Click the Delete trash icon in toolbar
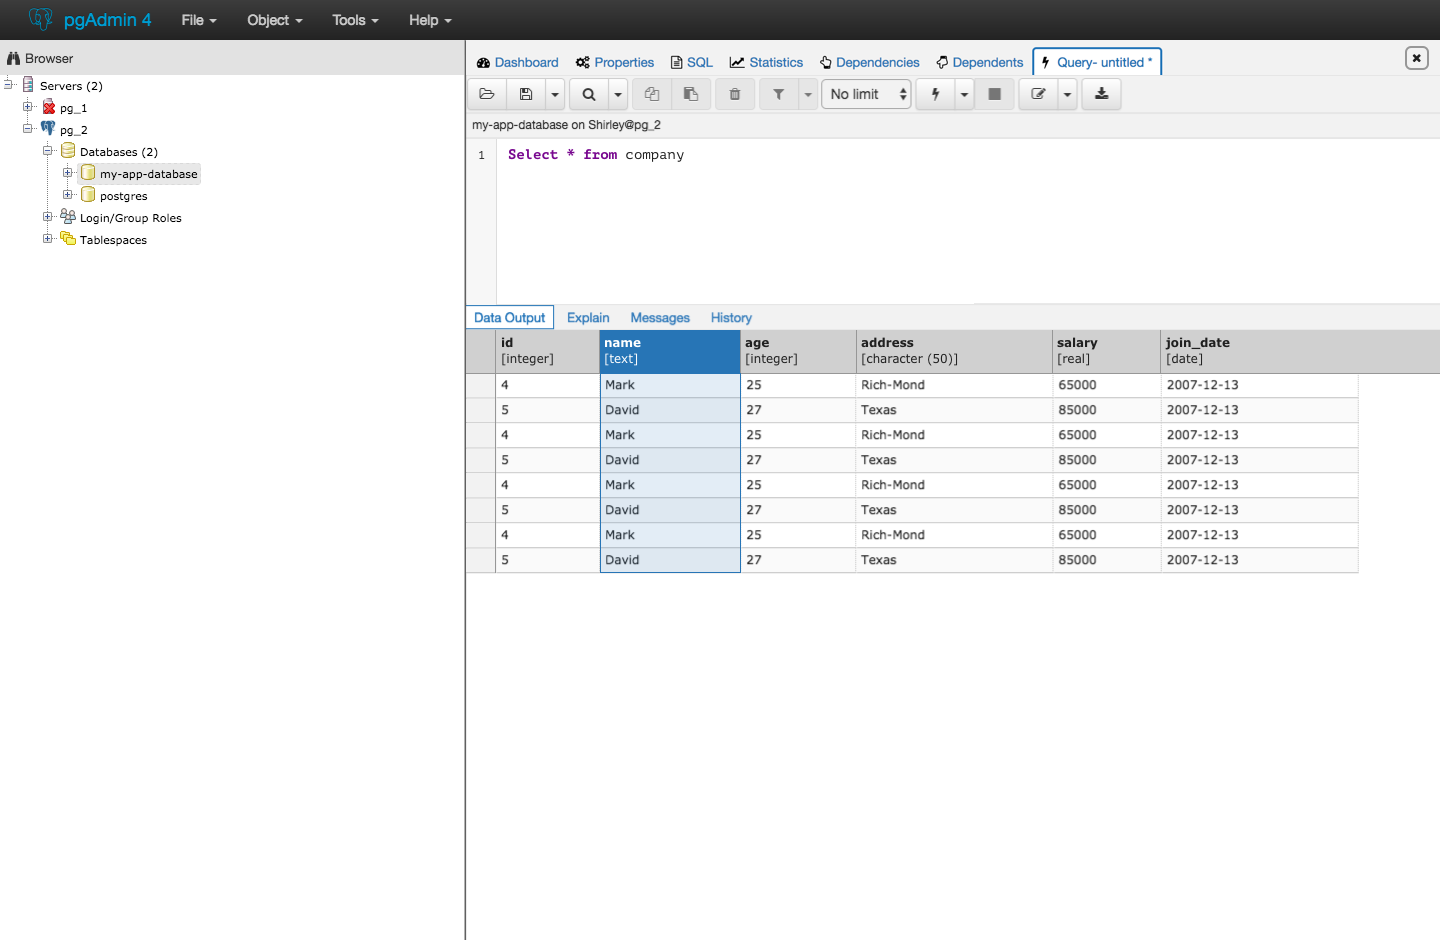Image resolution: width=1440 pixels, height=940 pixels. point(735,94)
